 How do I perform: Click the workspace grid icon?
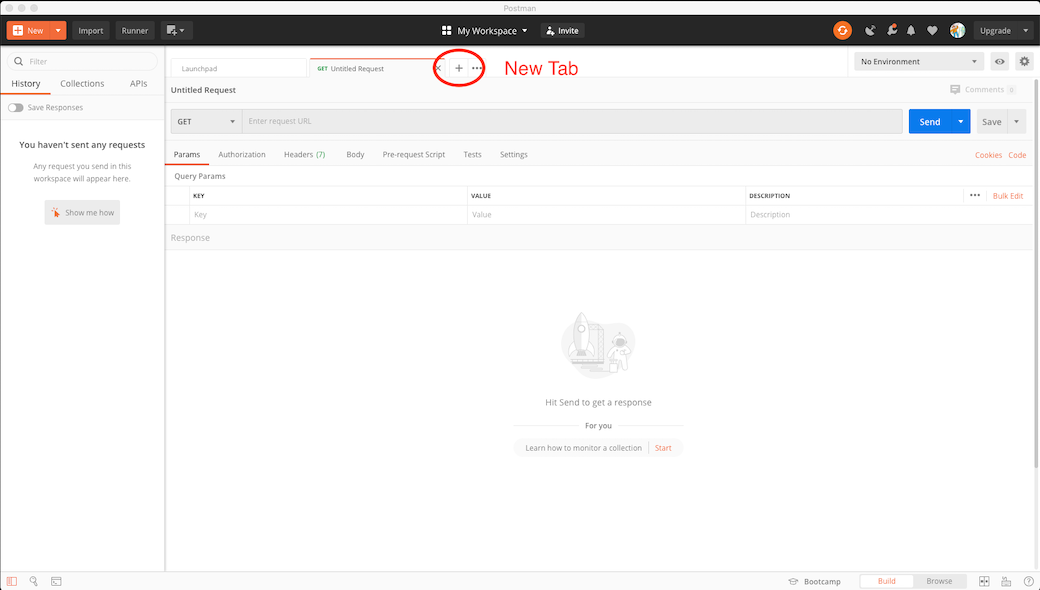click(446, 30)
